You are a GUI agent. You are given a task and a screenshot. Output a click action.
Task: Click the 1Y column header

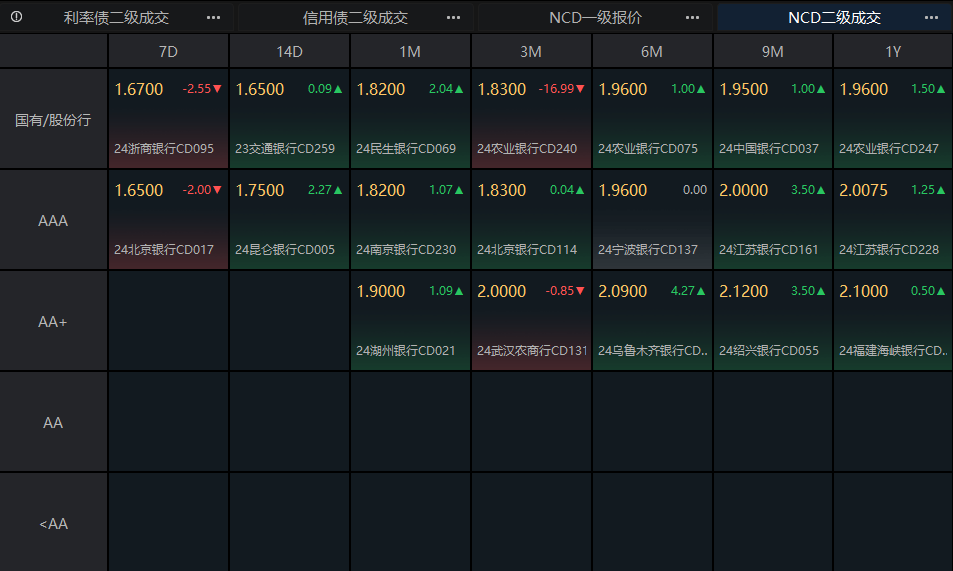click(x=893, y=52)
